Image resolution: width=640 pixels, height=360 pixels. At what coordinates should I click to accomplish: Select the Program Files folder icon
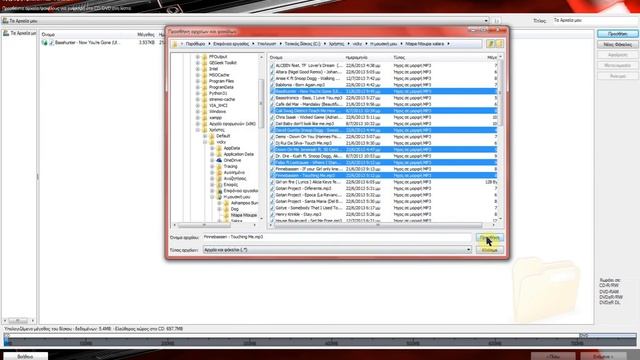204,81
